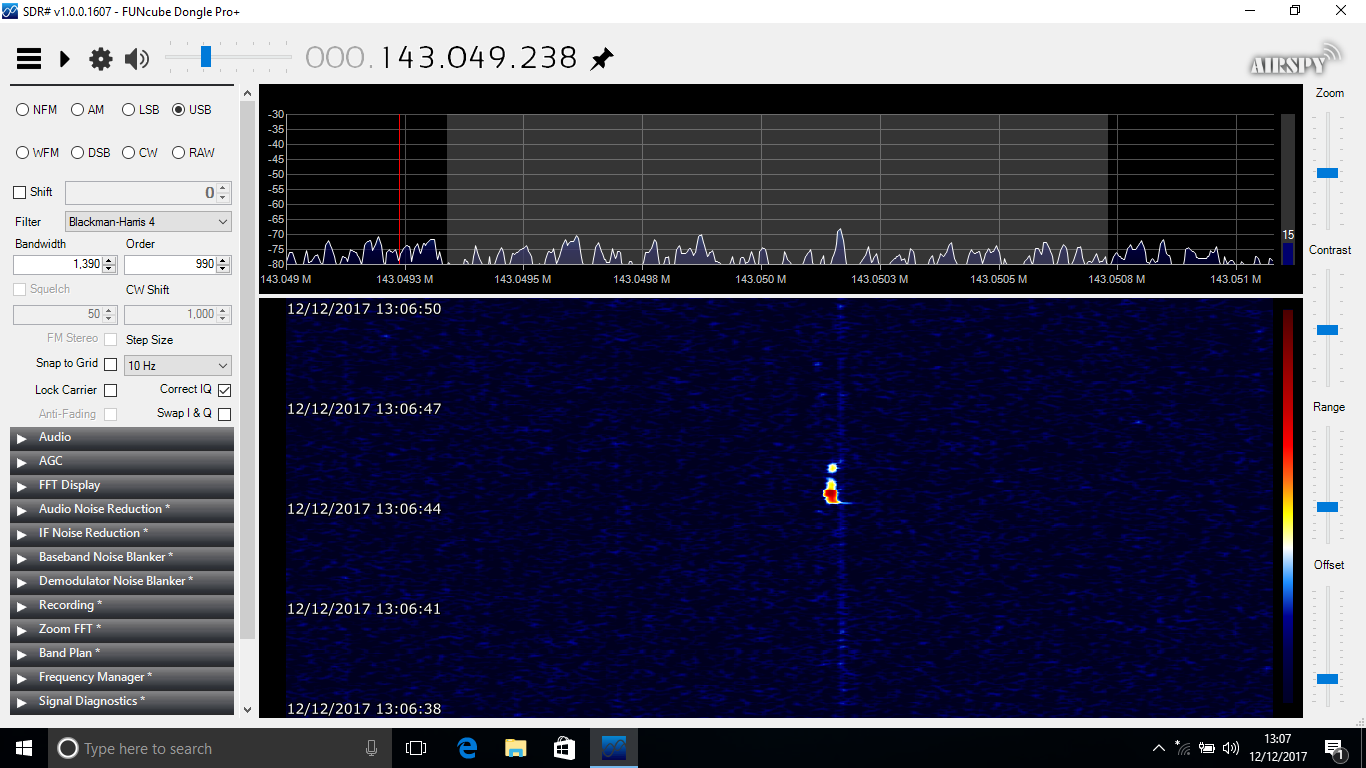This screenshot has height=768, width=1366.
Task: Open File Explorer from taskbar
Action: click(x=515, y=748)
